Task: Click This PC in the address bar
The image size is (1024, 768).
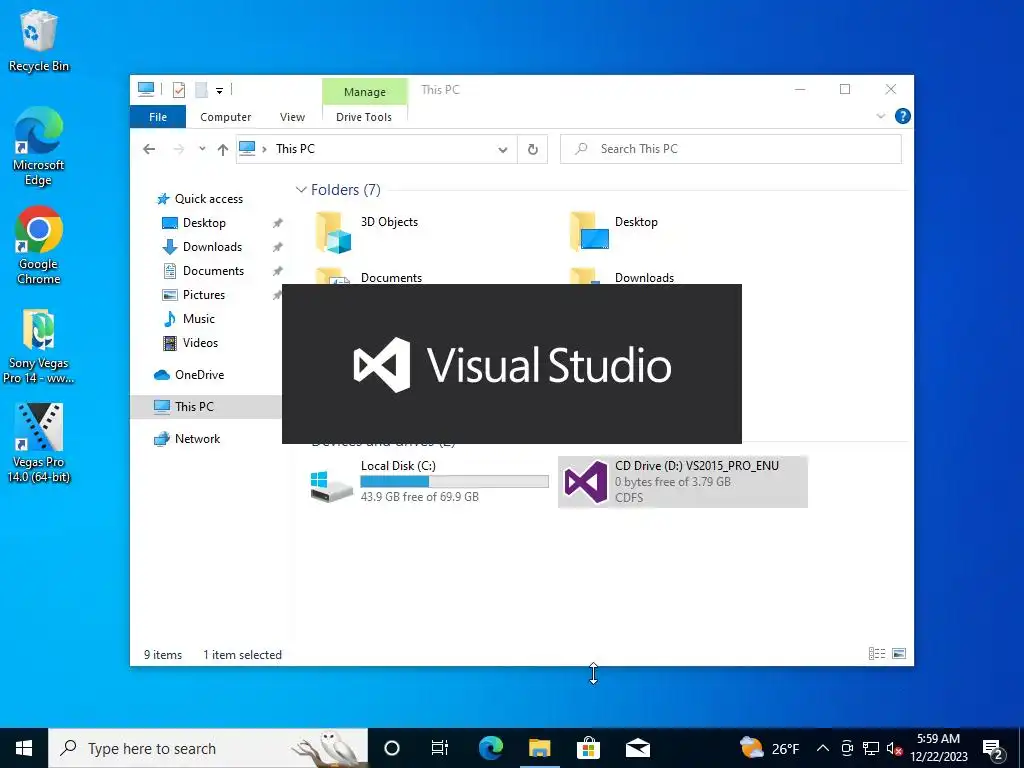Action: click(x=295, y=149)
